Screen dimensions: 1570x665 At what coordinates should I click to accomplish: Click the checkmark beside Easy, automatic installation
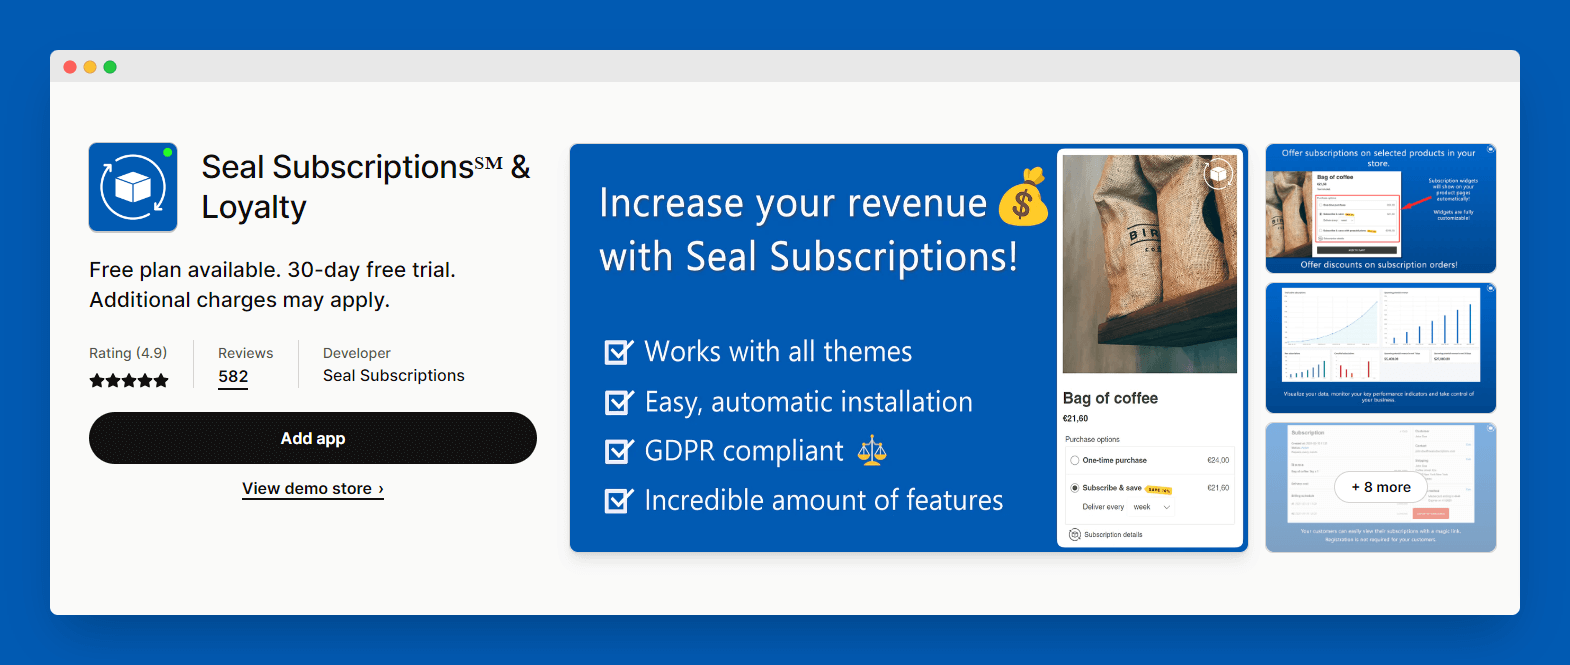pos(619,402)
